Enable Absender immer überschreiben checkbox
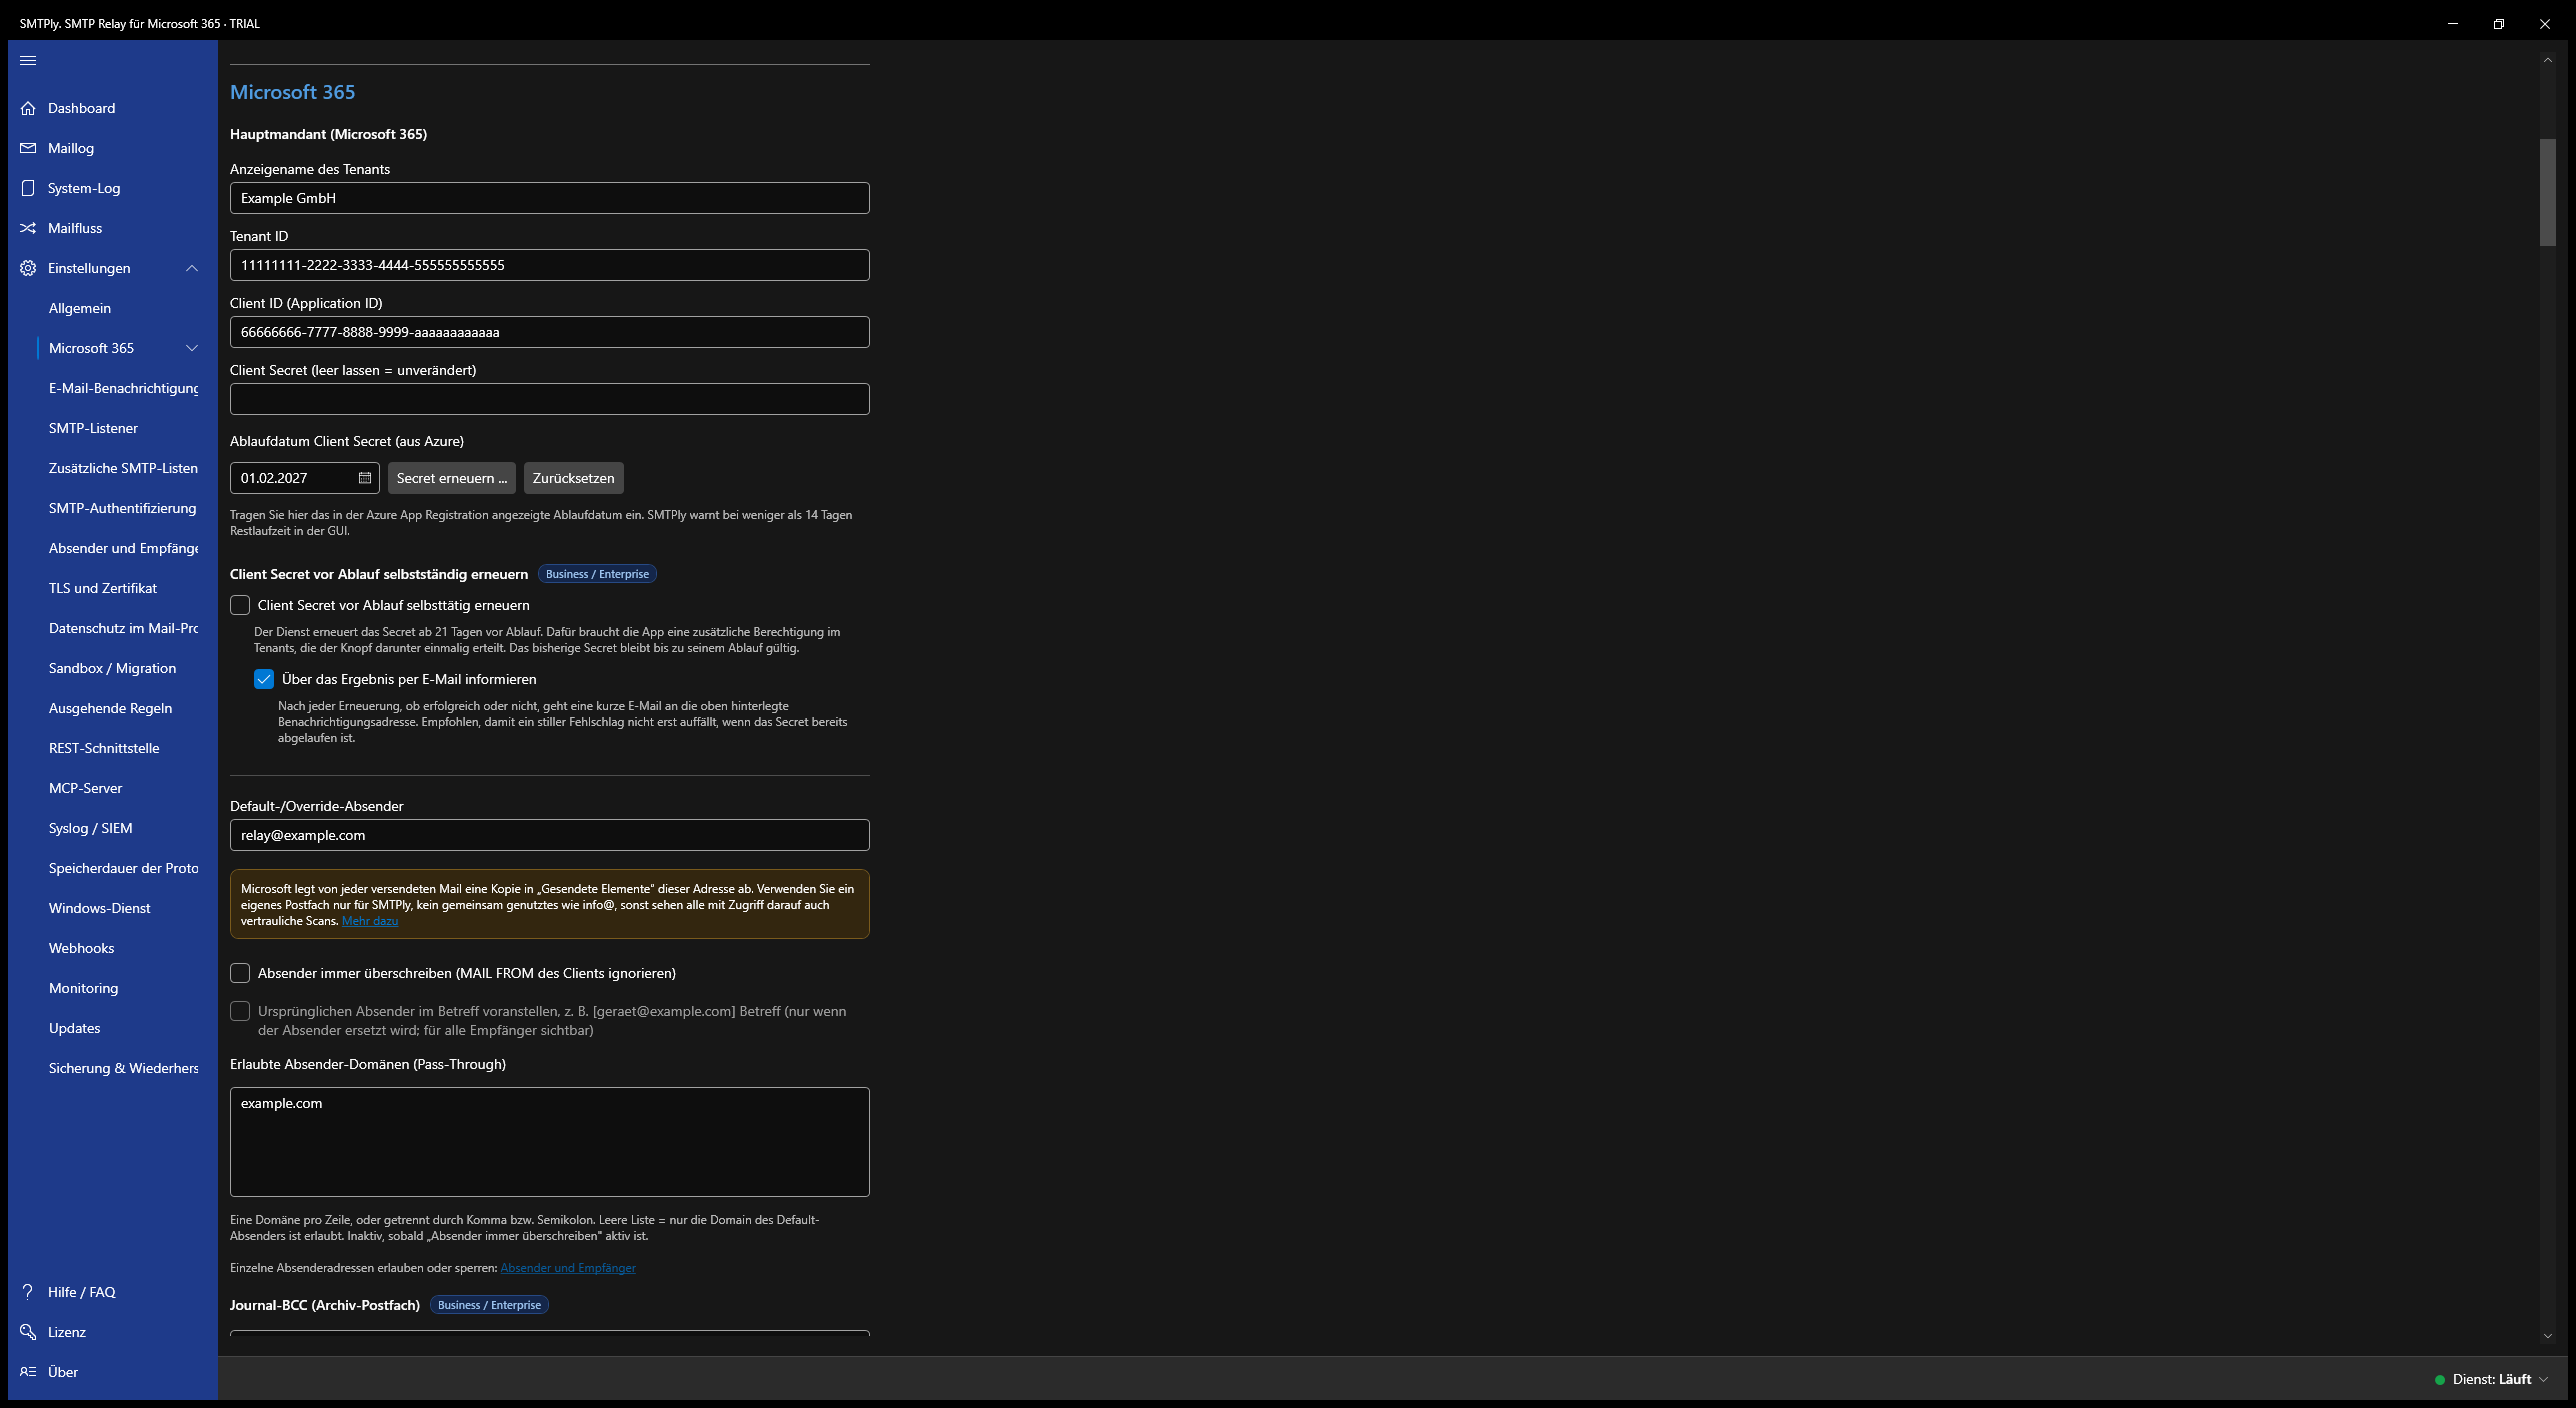 click(x=240, y=973)
